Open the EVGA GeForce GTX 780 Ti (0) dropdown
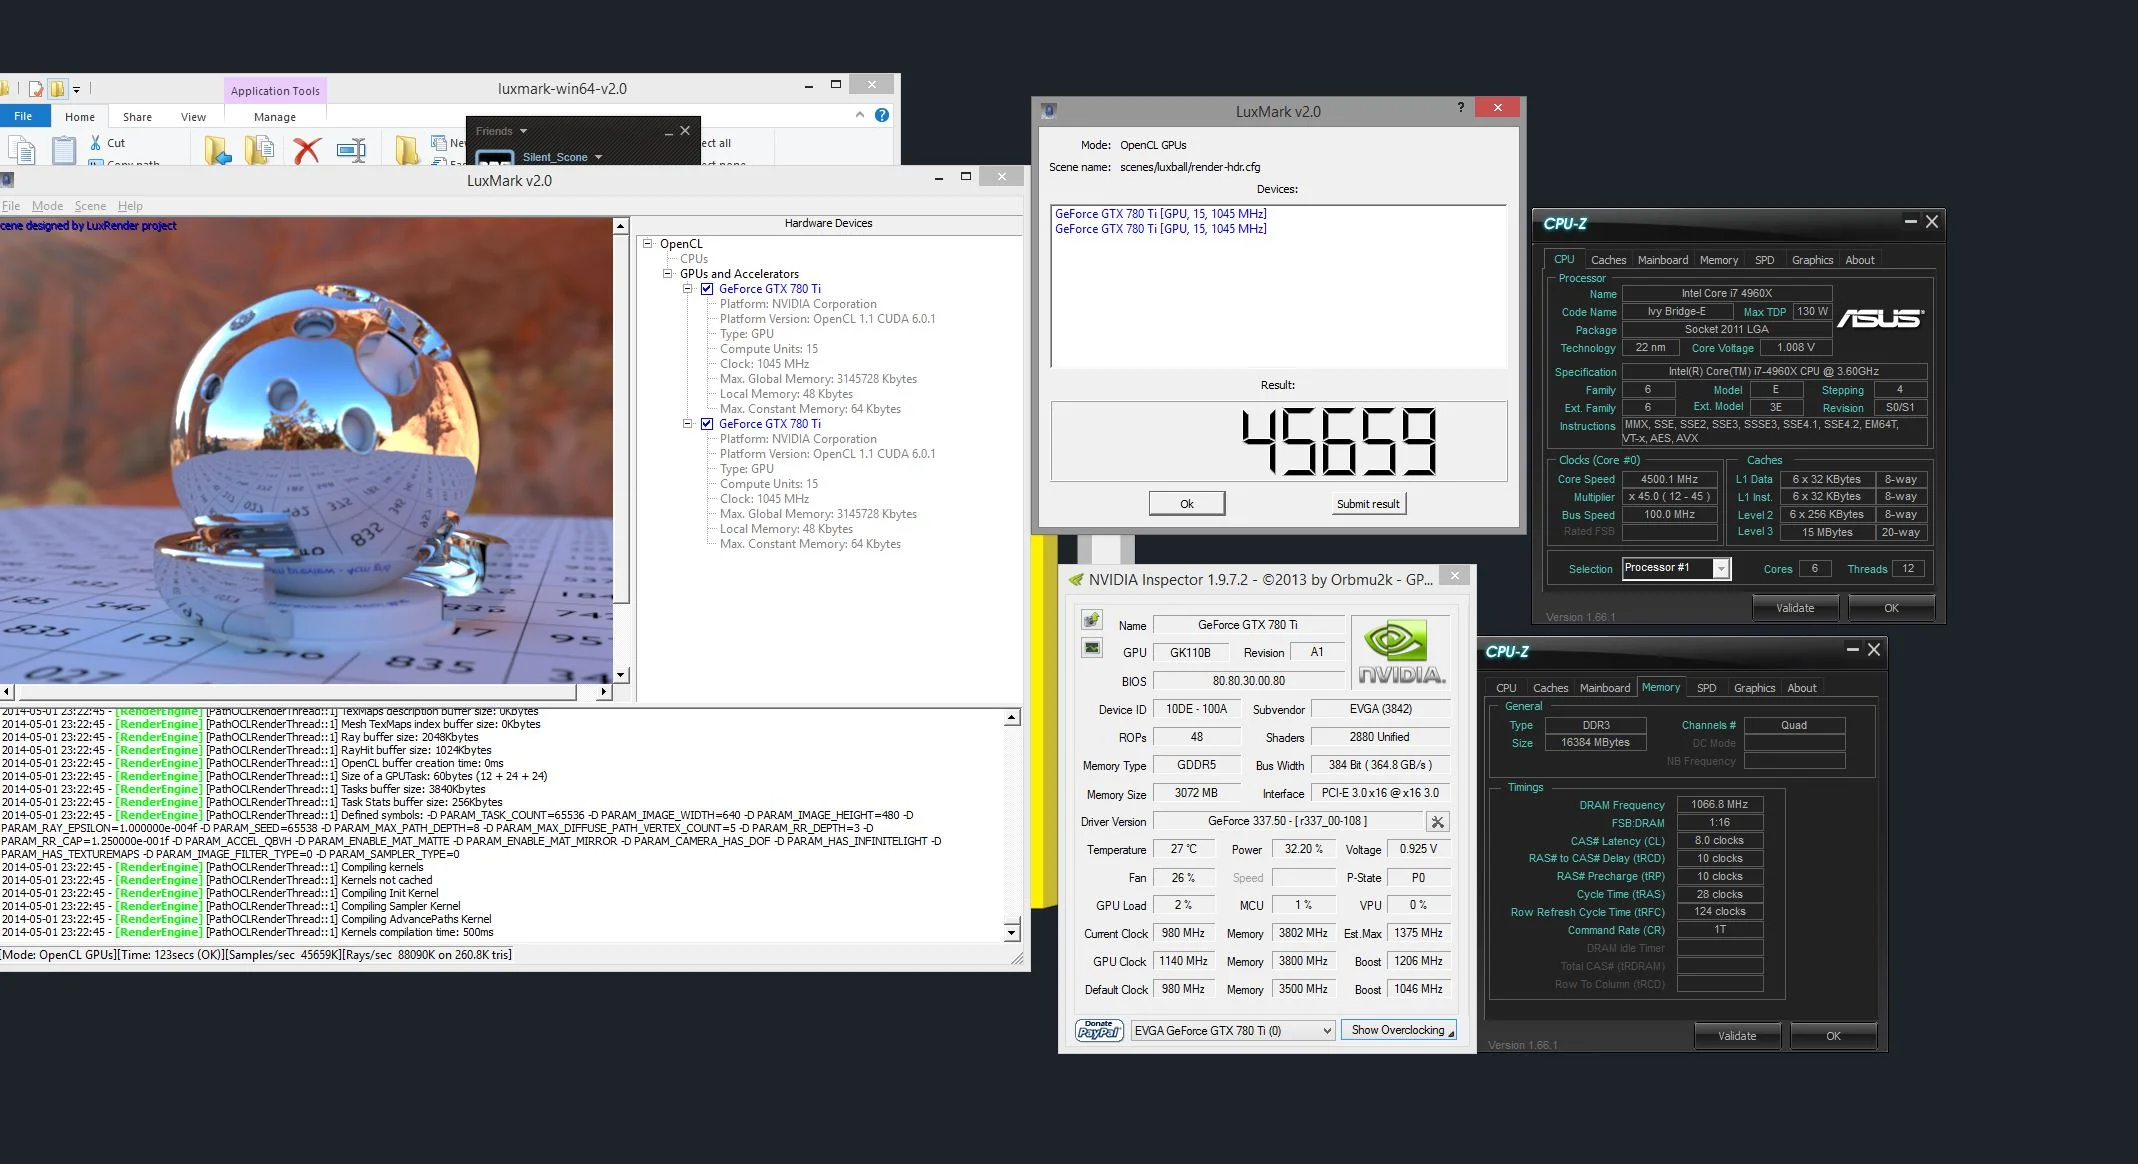 coord(1233,1031)
